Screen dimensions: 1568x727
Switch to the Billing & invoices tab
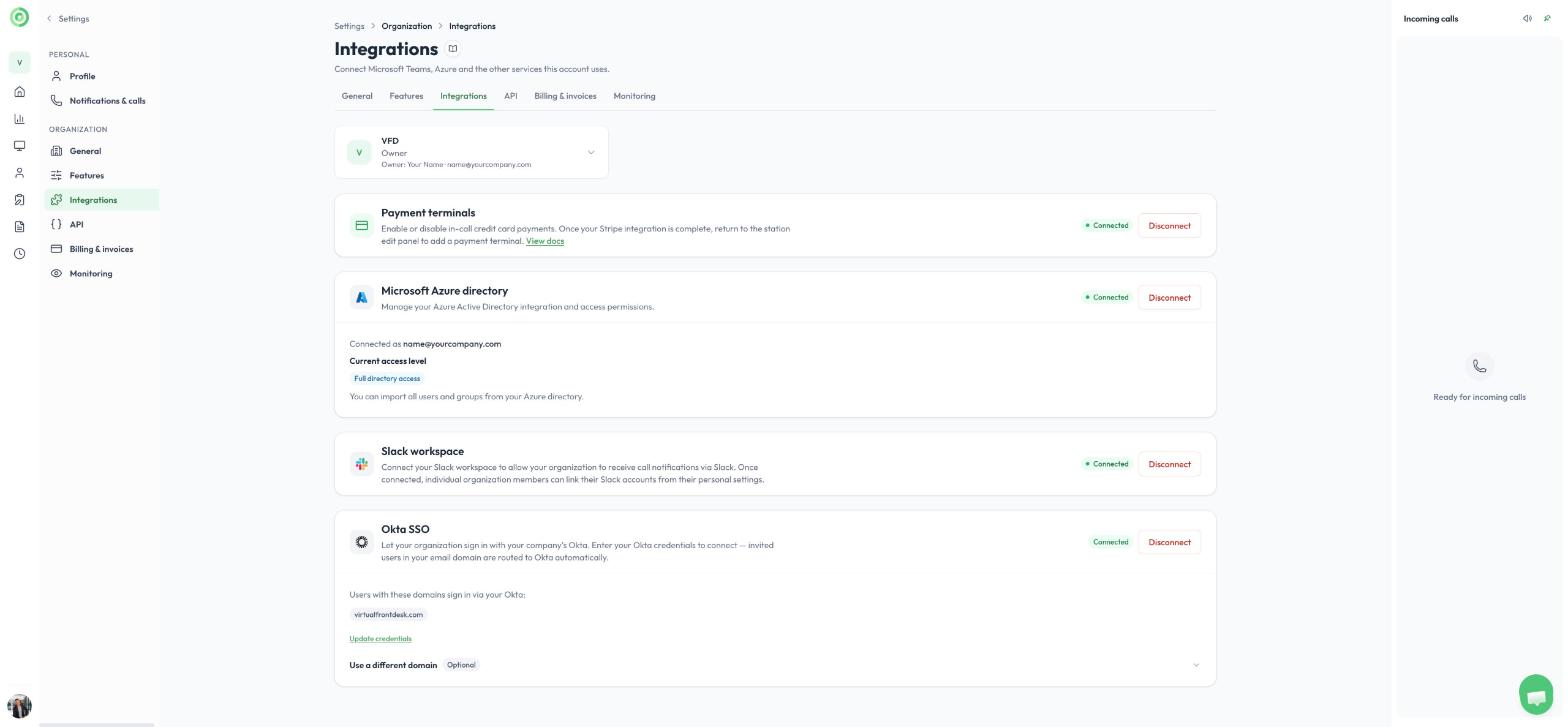tap(565, 96)
